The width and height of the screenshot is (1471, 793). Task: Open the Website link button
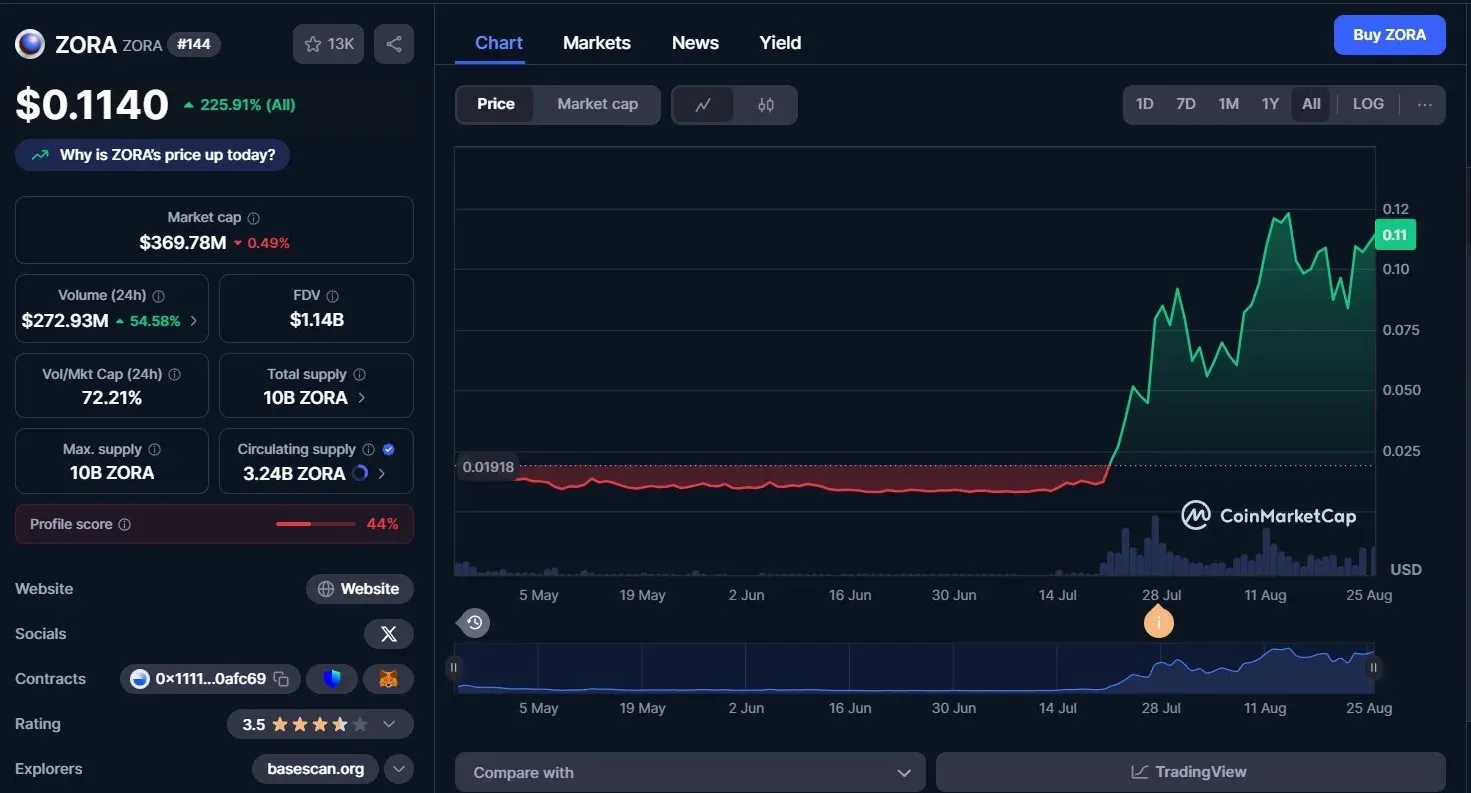[x=360, y=589]
